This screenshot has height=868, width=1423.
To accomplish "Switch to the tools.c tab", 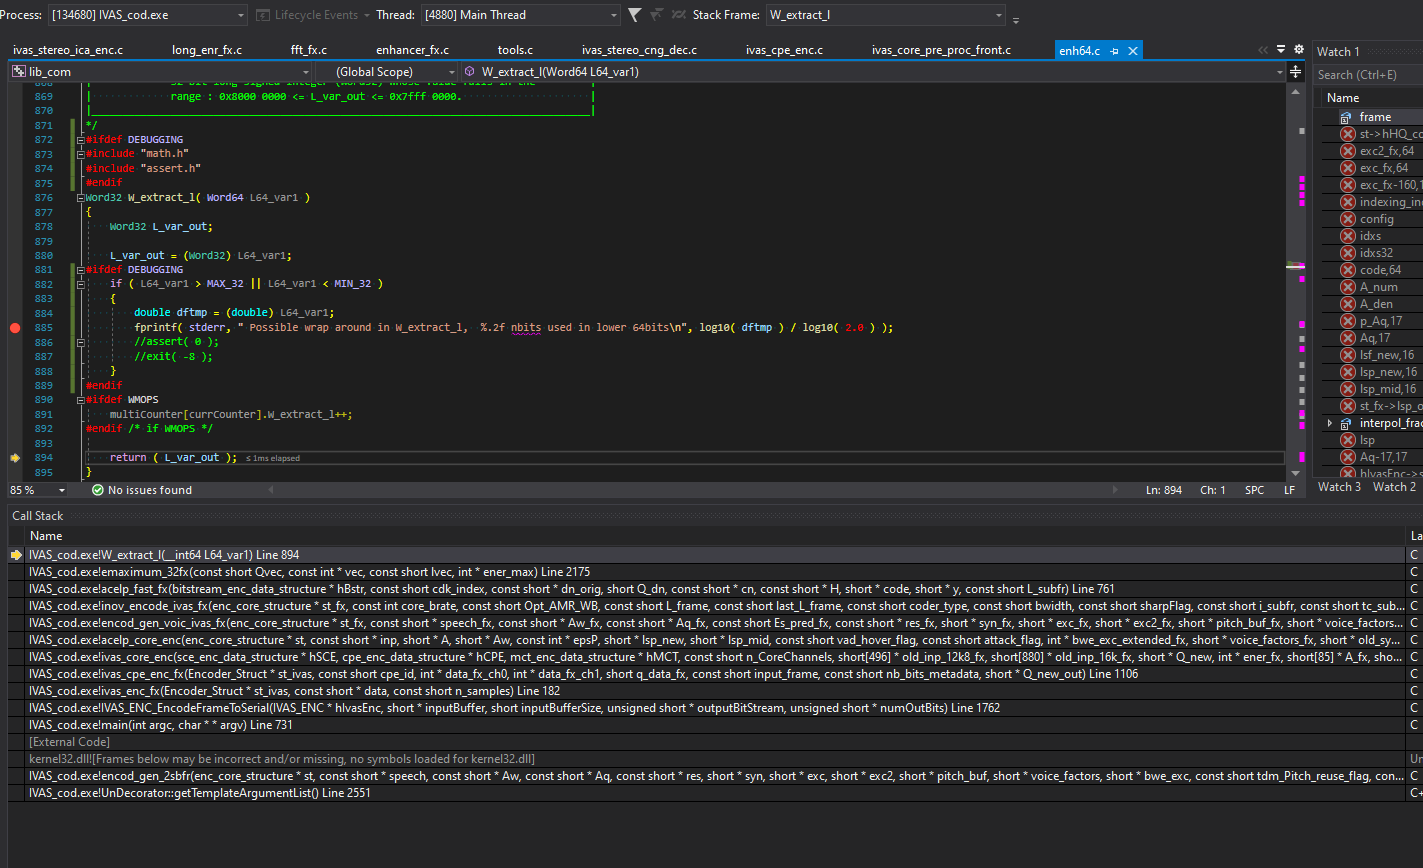I will coord(515,50).
